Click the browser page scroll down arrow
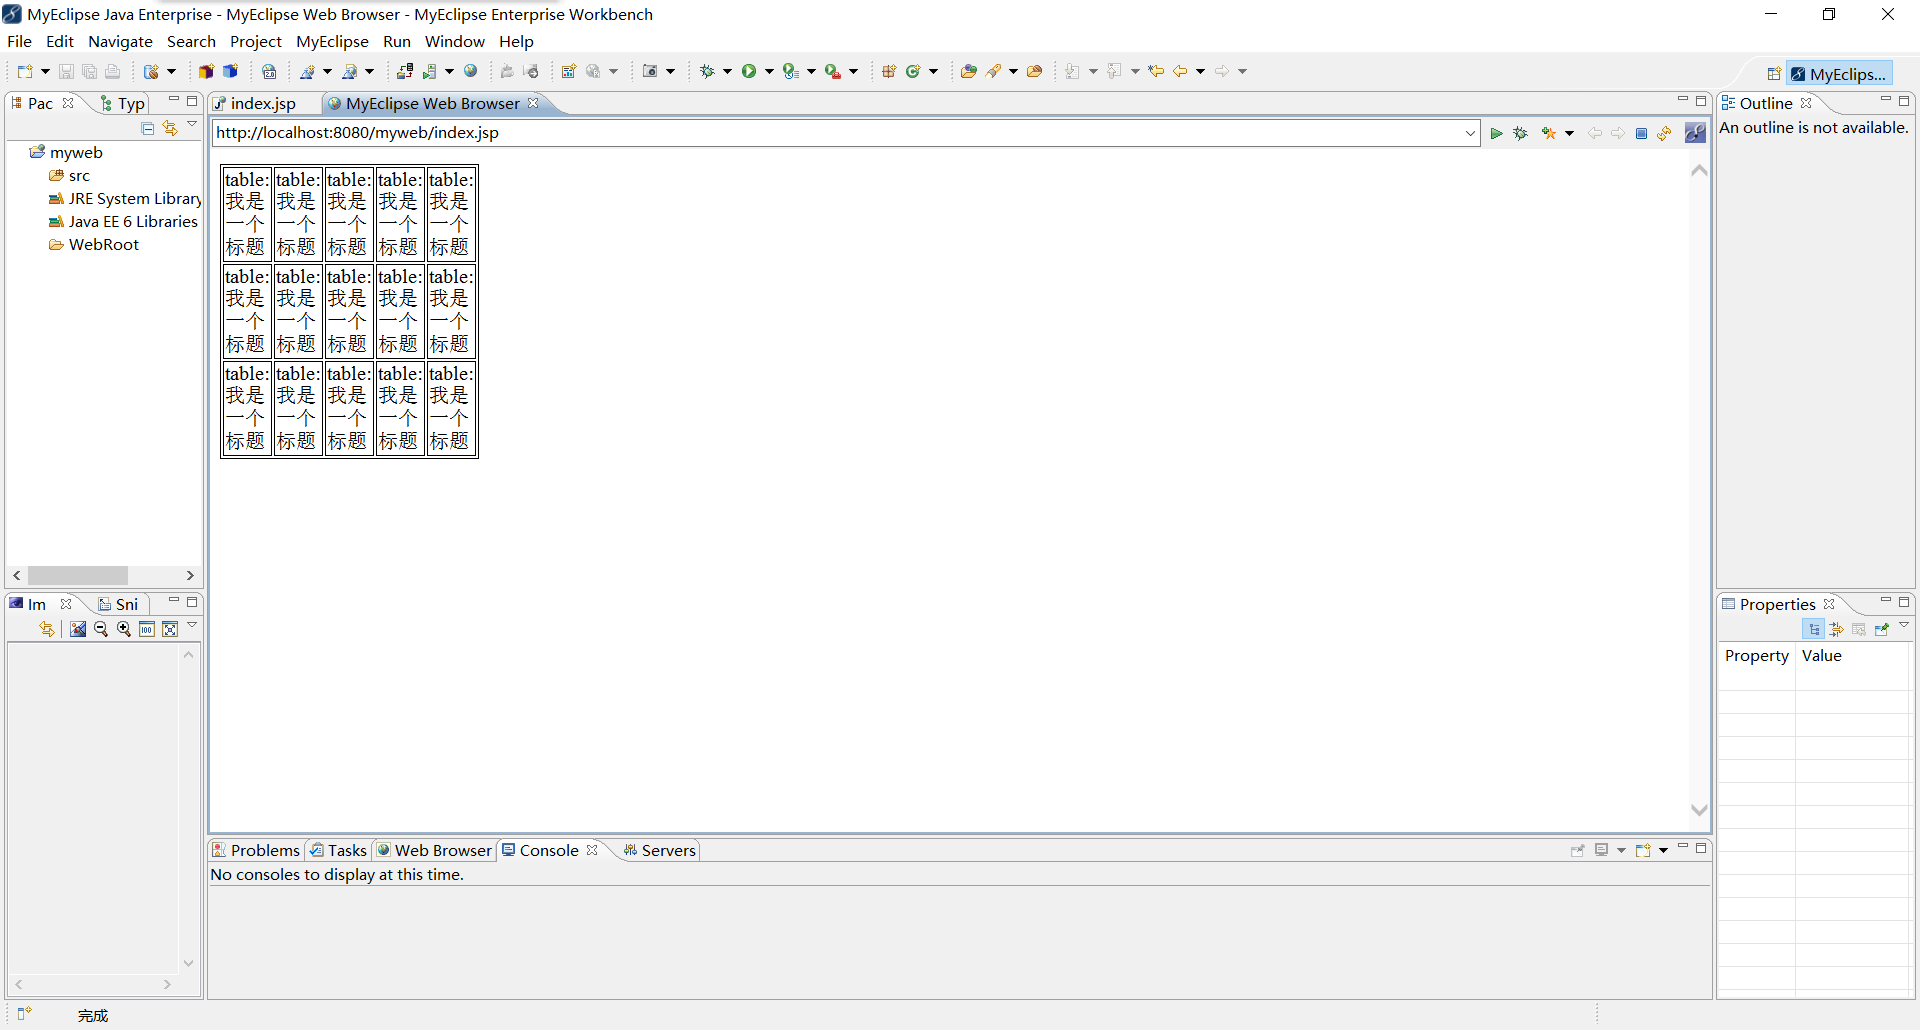Screen dimensions: 1920x1030 click(x=1699, y=809)
